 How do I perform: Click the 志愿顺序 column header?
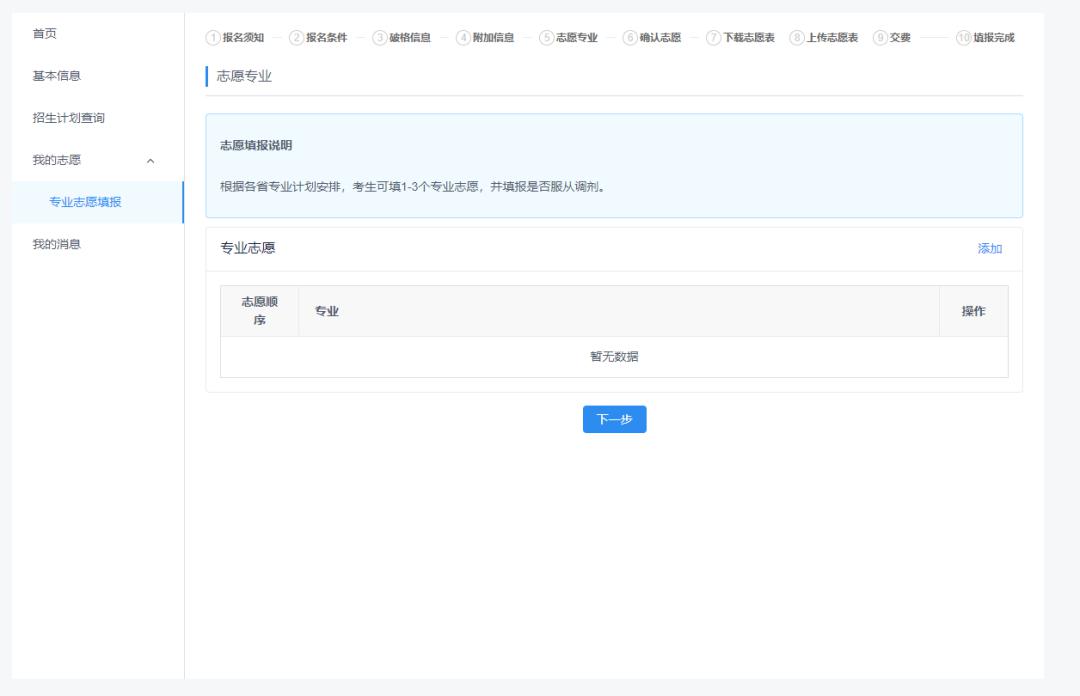[259, 311]
